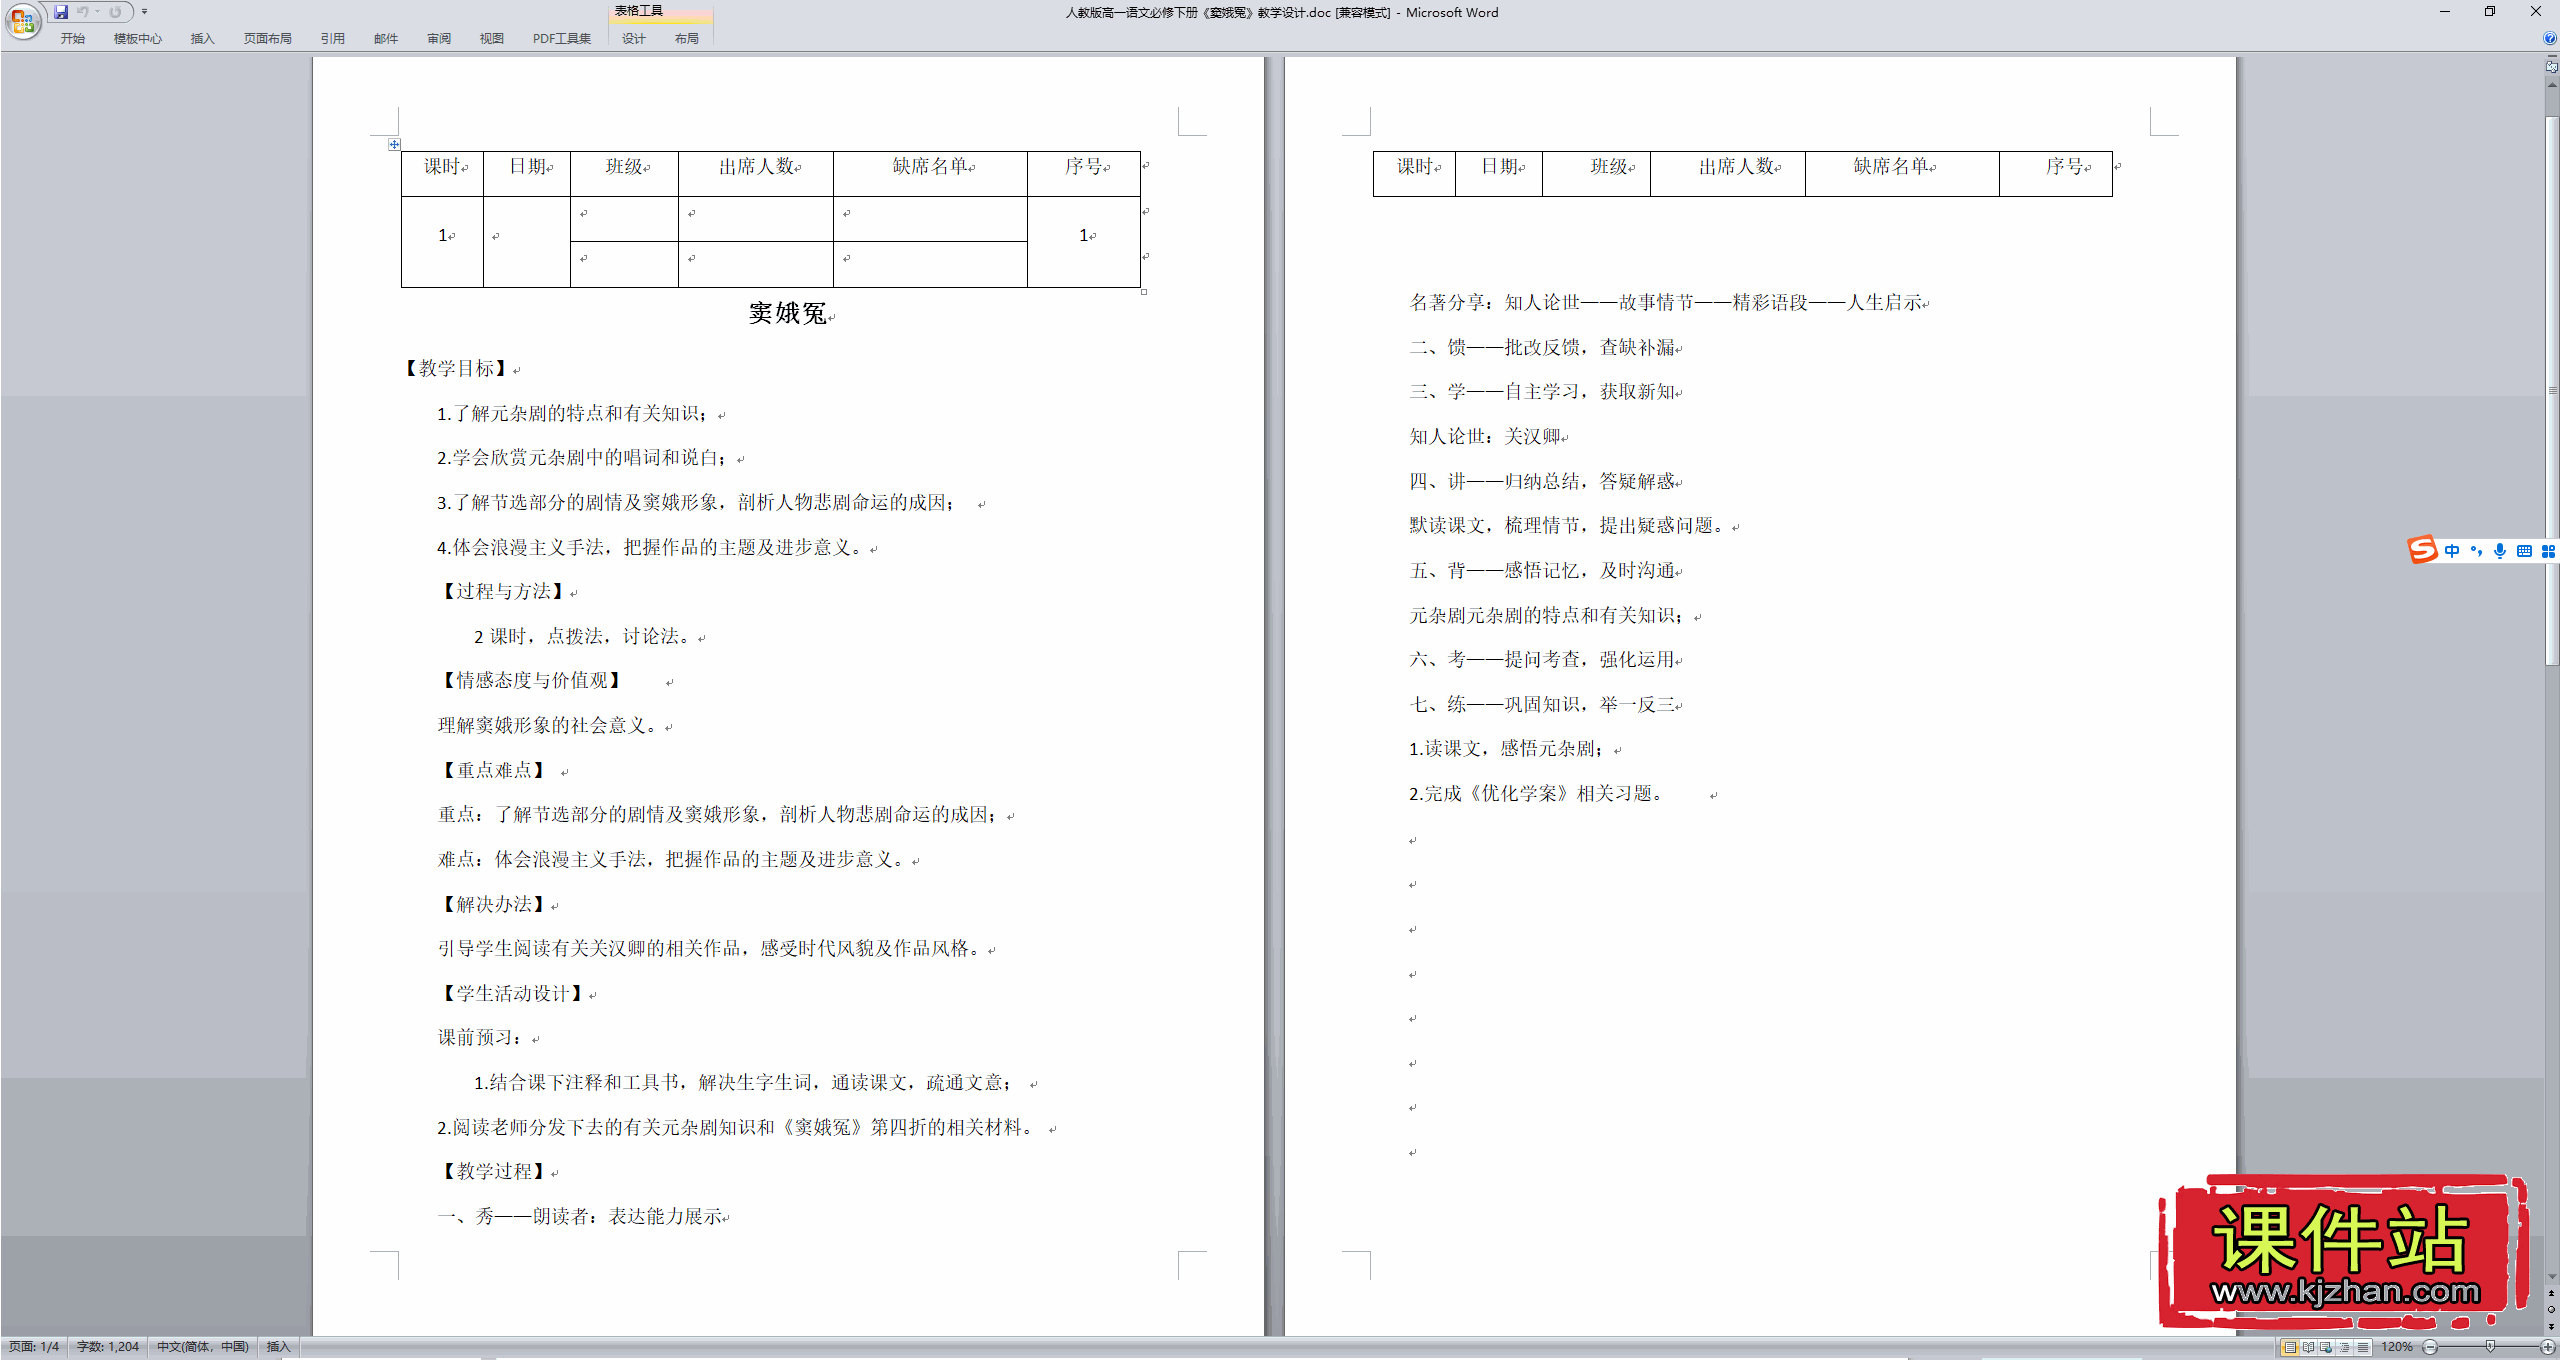Click the table move handle icon
This screenshot has height=1360, width=2560.
coord(394,145)
